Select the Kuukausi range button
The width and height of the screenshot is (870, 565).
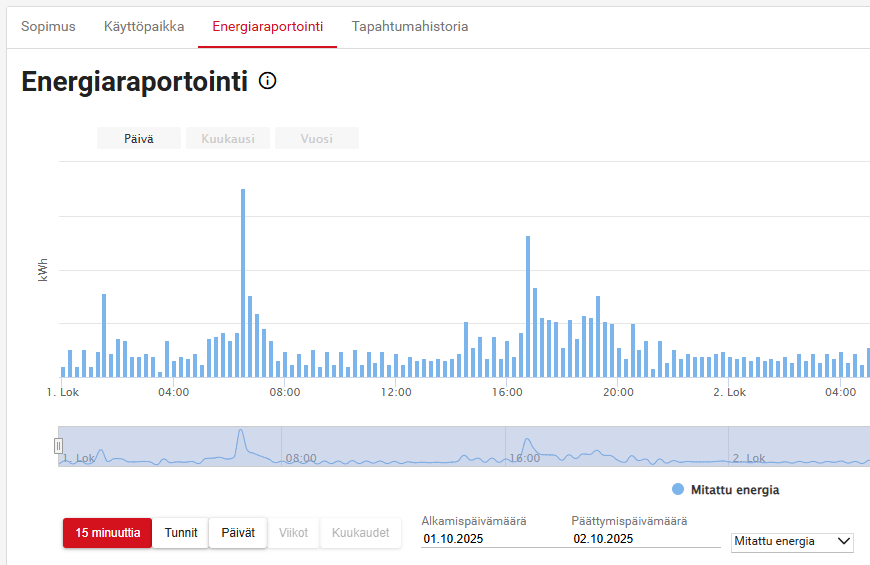(x=228, y=139)
